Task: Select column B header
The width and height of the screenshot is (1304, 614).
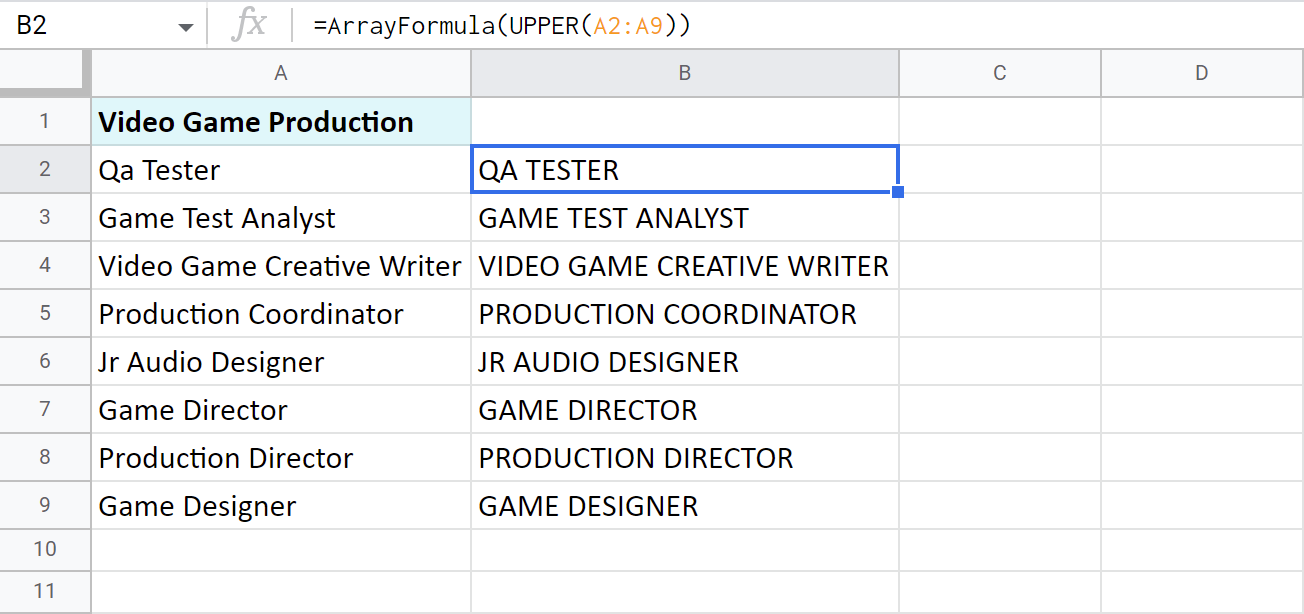Action: (x=685, y=73)
